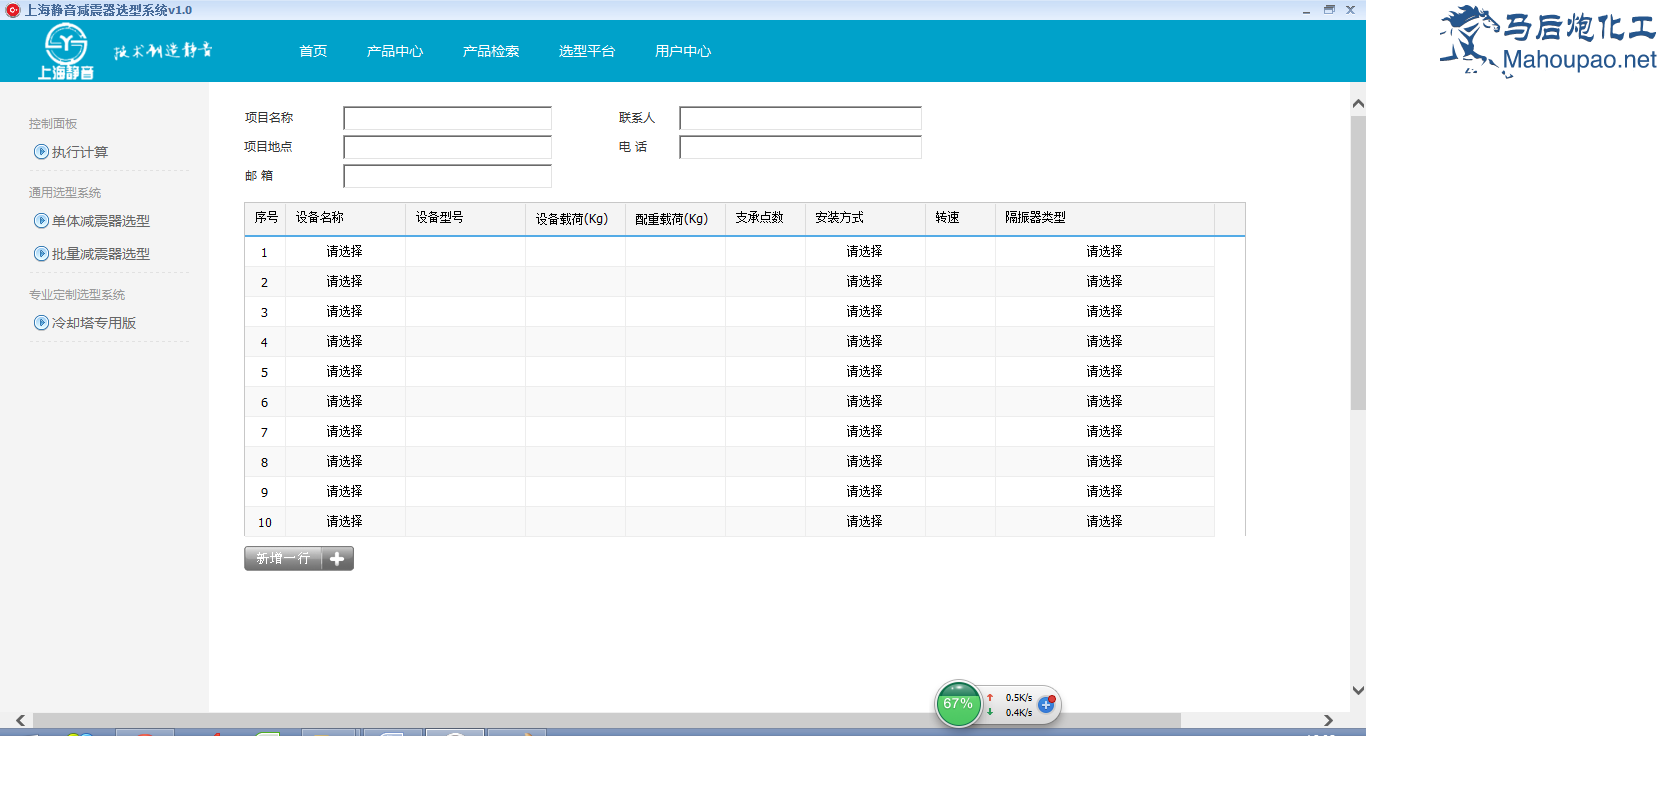Open 设备名称 请选择 dropdown in row 6
Image resolution: width=1664 pixels, height=804 pixels.
(x=345, y=402)
